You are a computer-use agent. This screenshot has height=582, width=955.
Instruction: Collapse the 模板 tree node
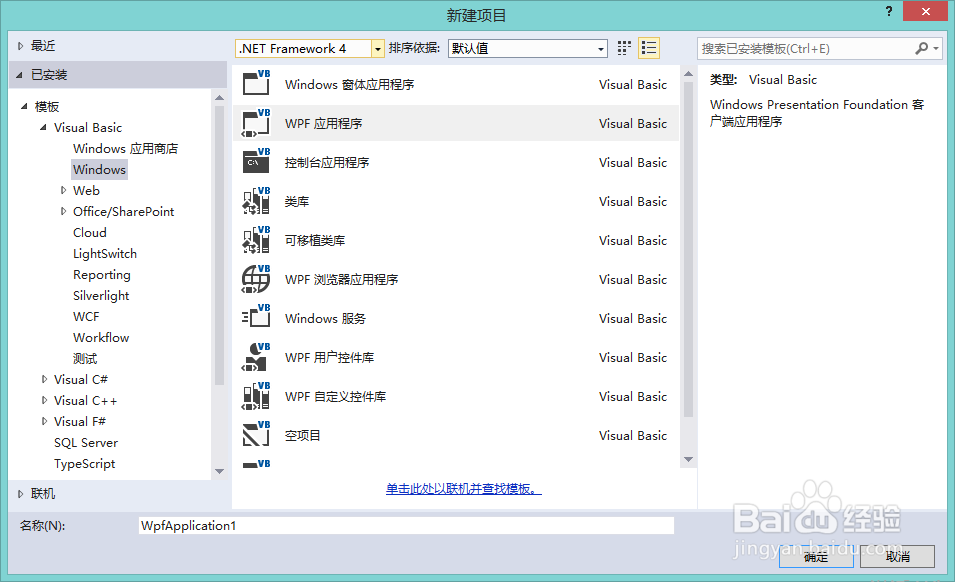(x=24, y=107)
